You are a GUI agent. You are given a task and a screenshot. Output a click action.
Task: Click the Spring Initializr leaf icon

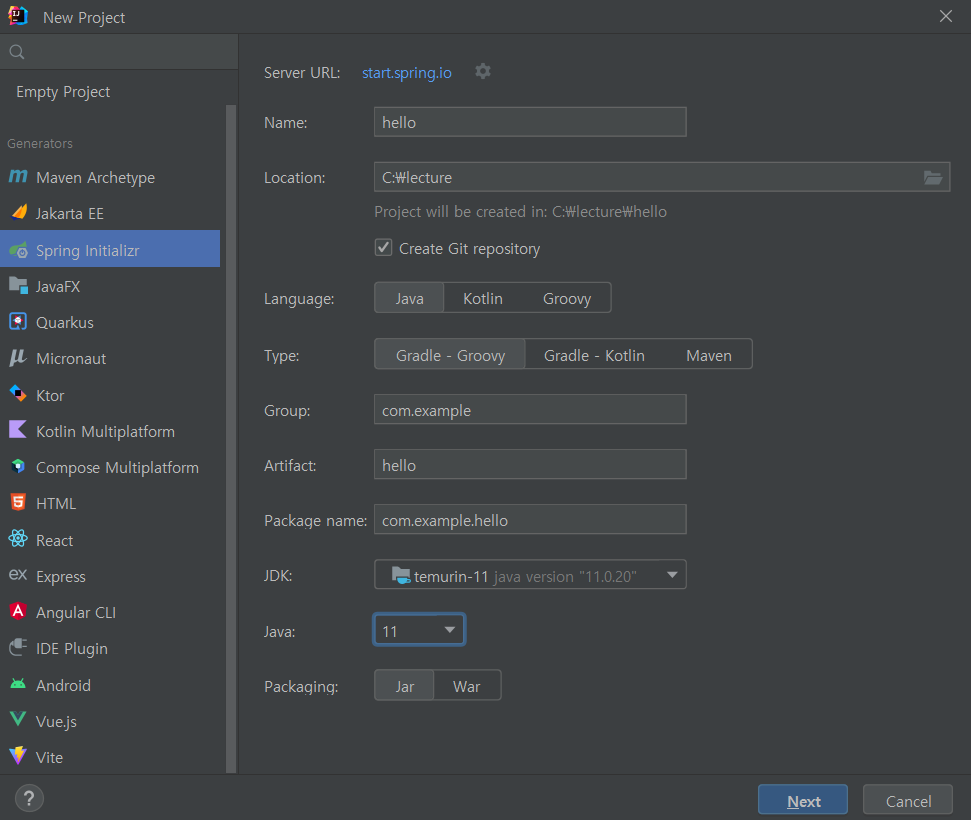(x=19, y=250)
